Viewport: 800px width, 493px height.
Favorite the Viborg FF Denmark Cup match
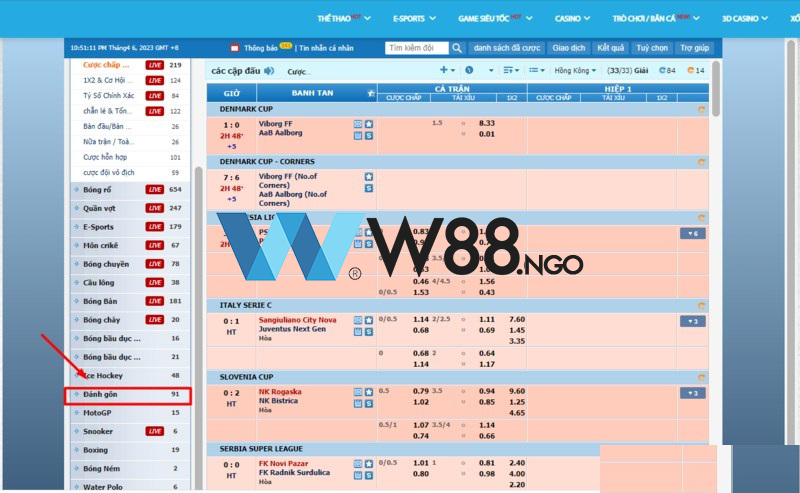click(369, 124)
